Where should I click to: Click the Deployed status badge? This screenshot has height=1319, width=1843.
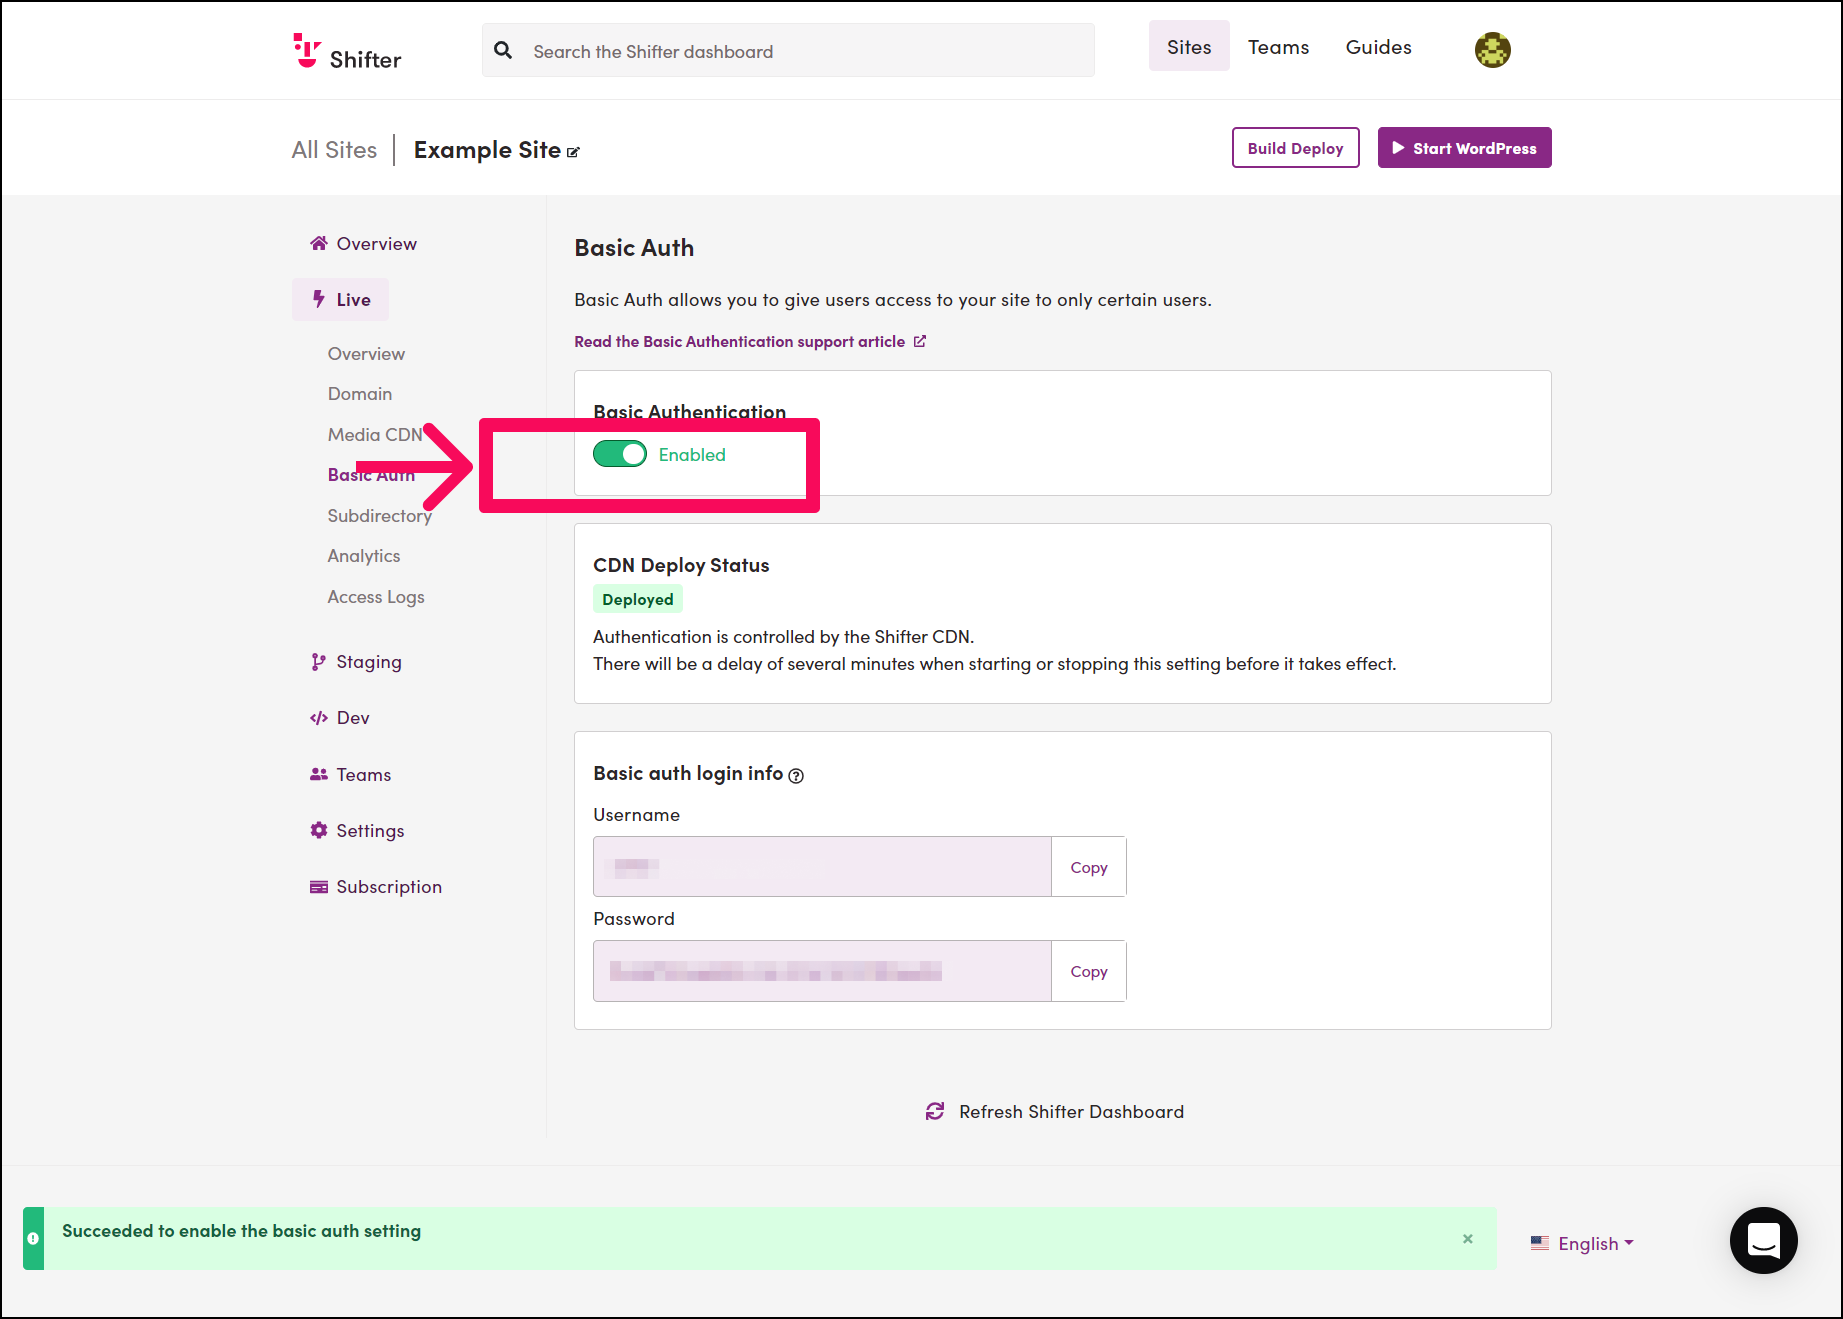pos(638,599)
